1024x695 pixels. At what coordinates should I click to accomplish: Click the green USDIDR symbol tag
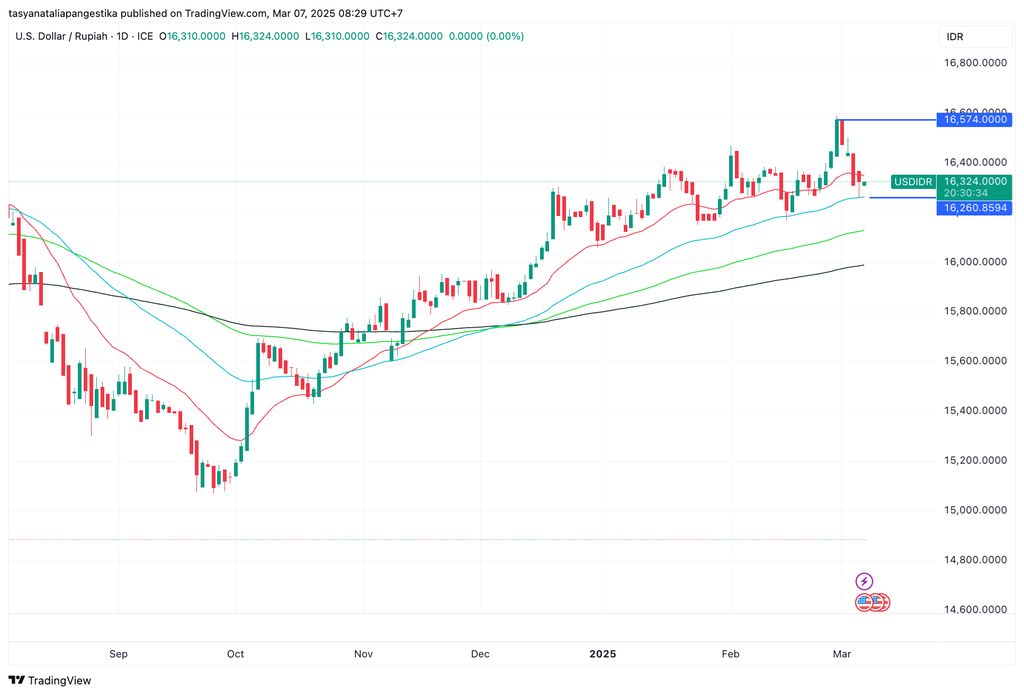pyautogui.click(x=913, y=182)
